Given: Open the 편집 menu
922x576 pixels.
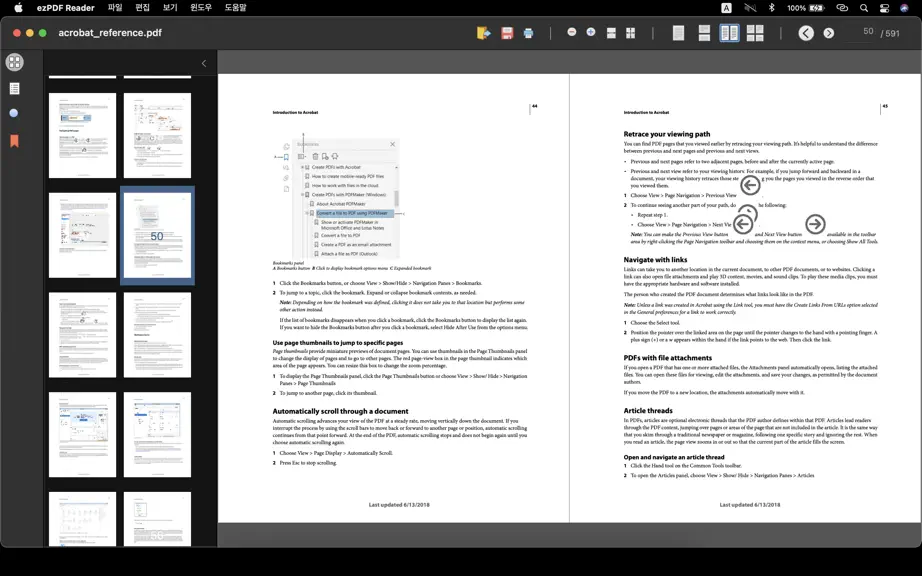Looking at the screenshot, I should [142, 8].
